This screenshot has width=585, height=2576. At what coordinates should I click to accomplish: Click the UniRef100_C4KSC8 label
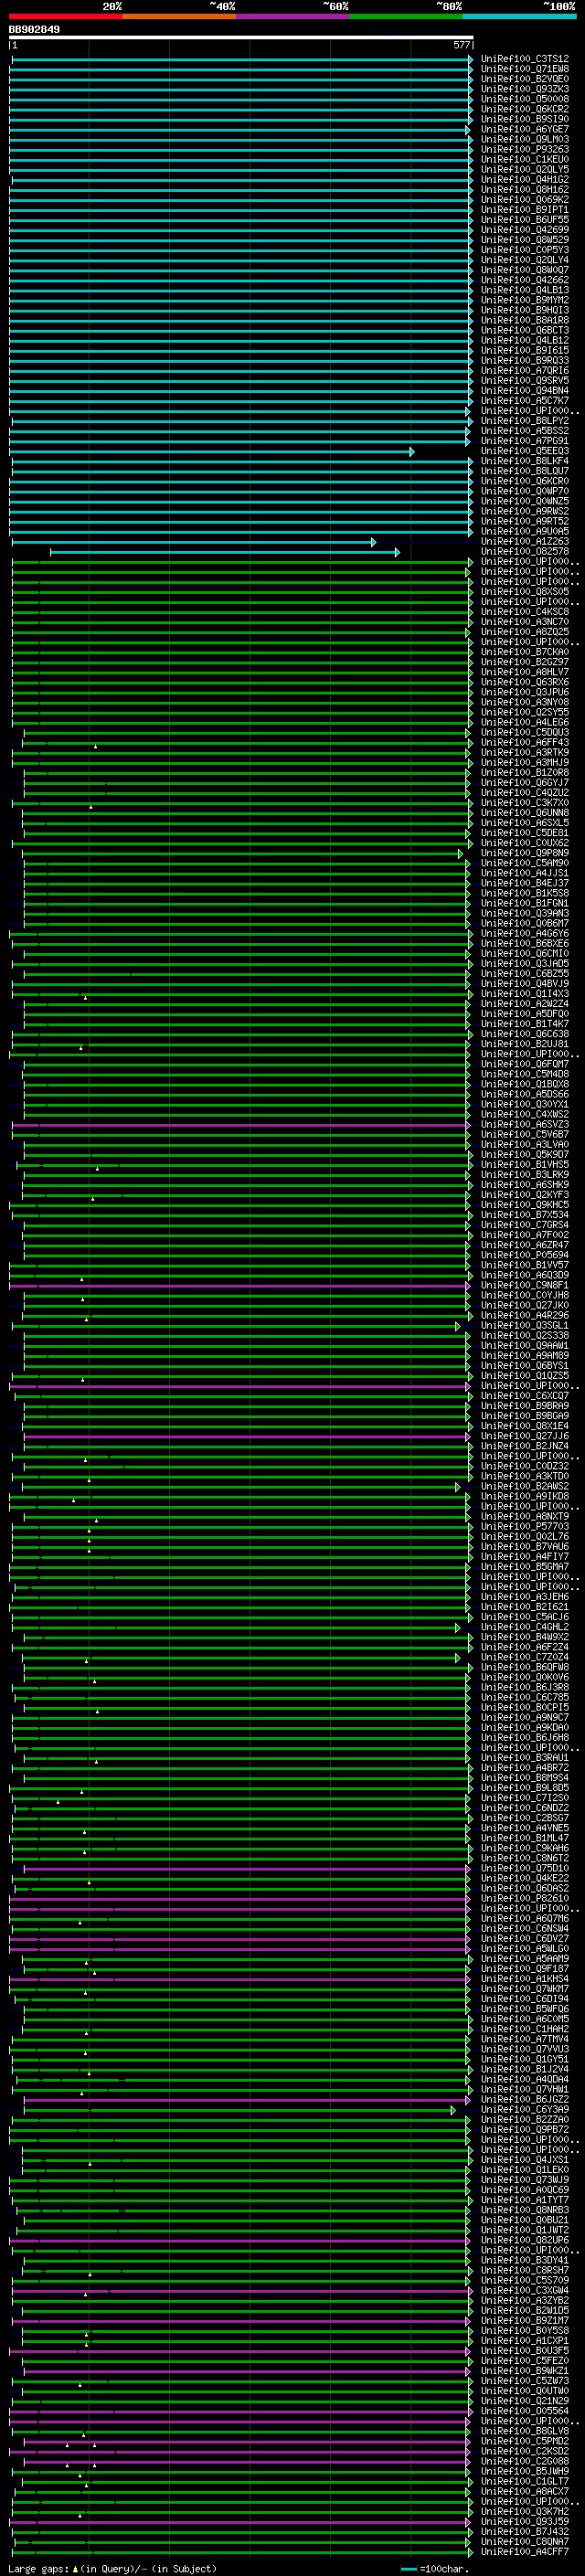click(525, 612)
